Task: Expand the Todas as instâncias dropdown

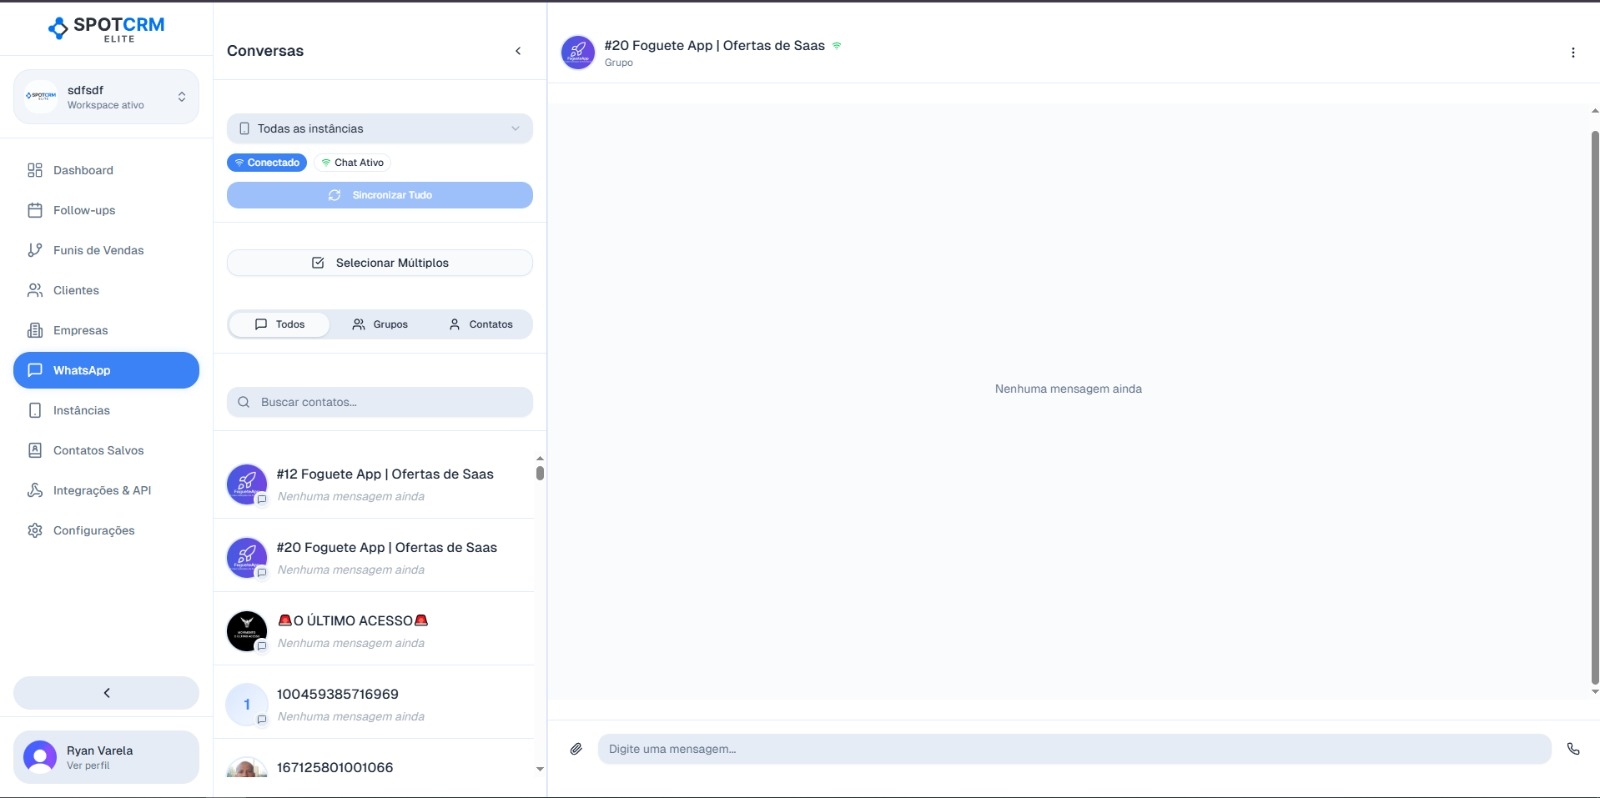Action: (380, 129)
